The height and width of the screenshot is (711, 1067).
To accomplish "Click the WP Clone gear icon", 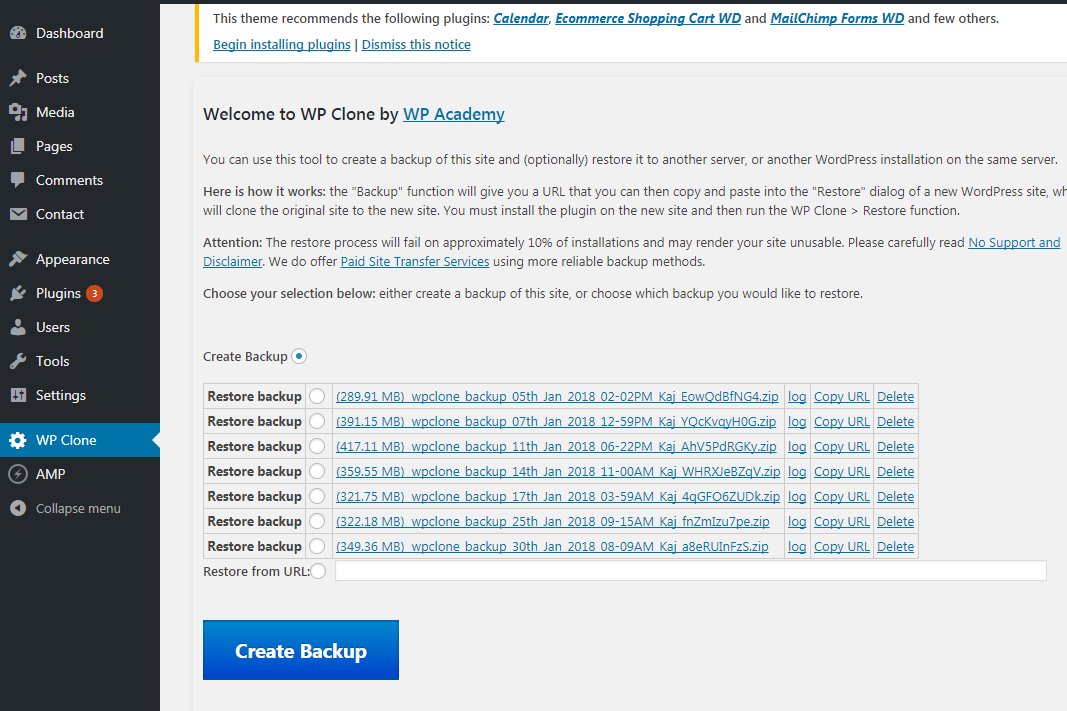I will [x=18, y=440].
